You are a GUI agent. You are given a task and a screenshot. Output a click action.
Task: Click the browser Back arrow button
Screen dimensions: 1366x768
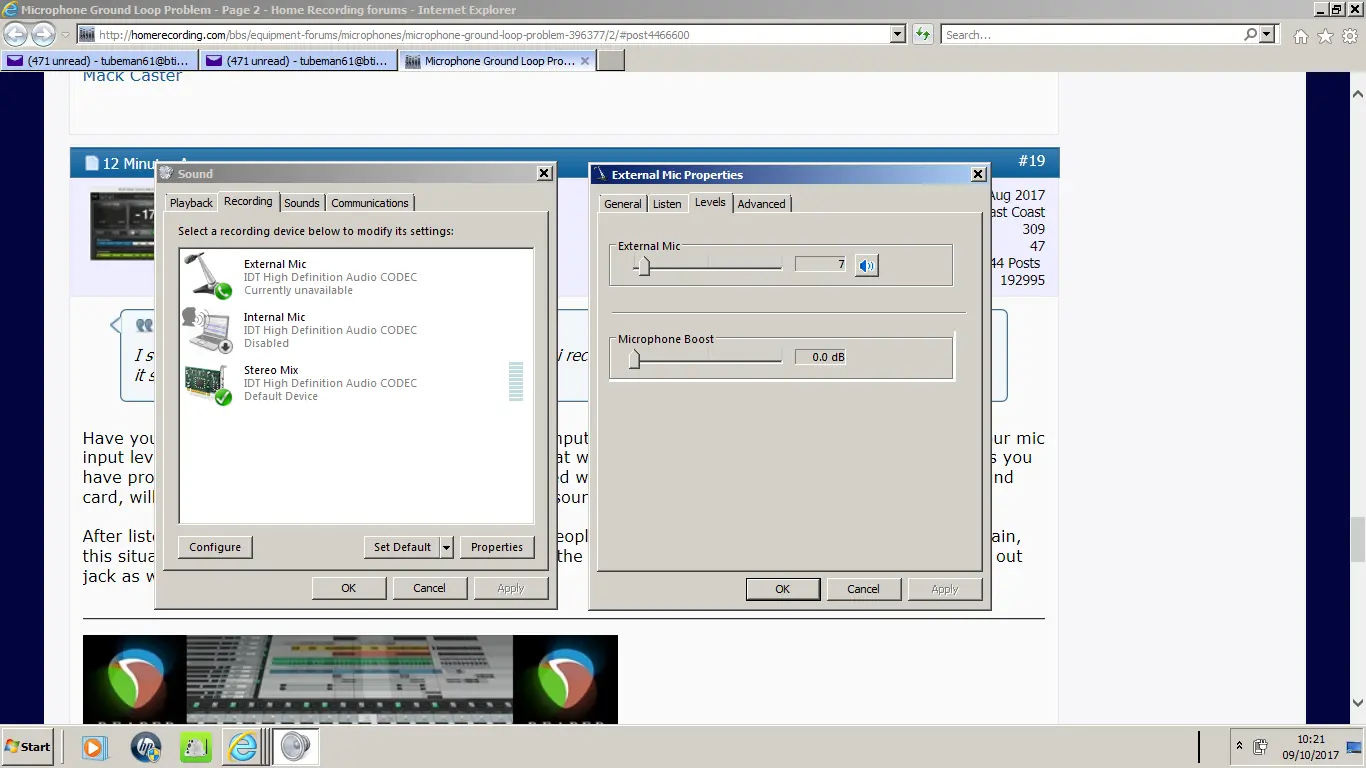16,35
